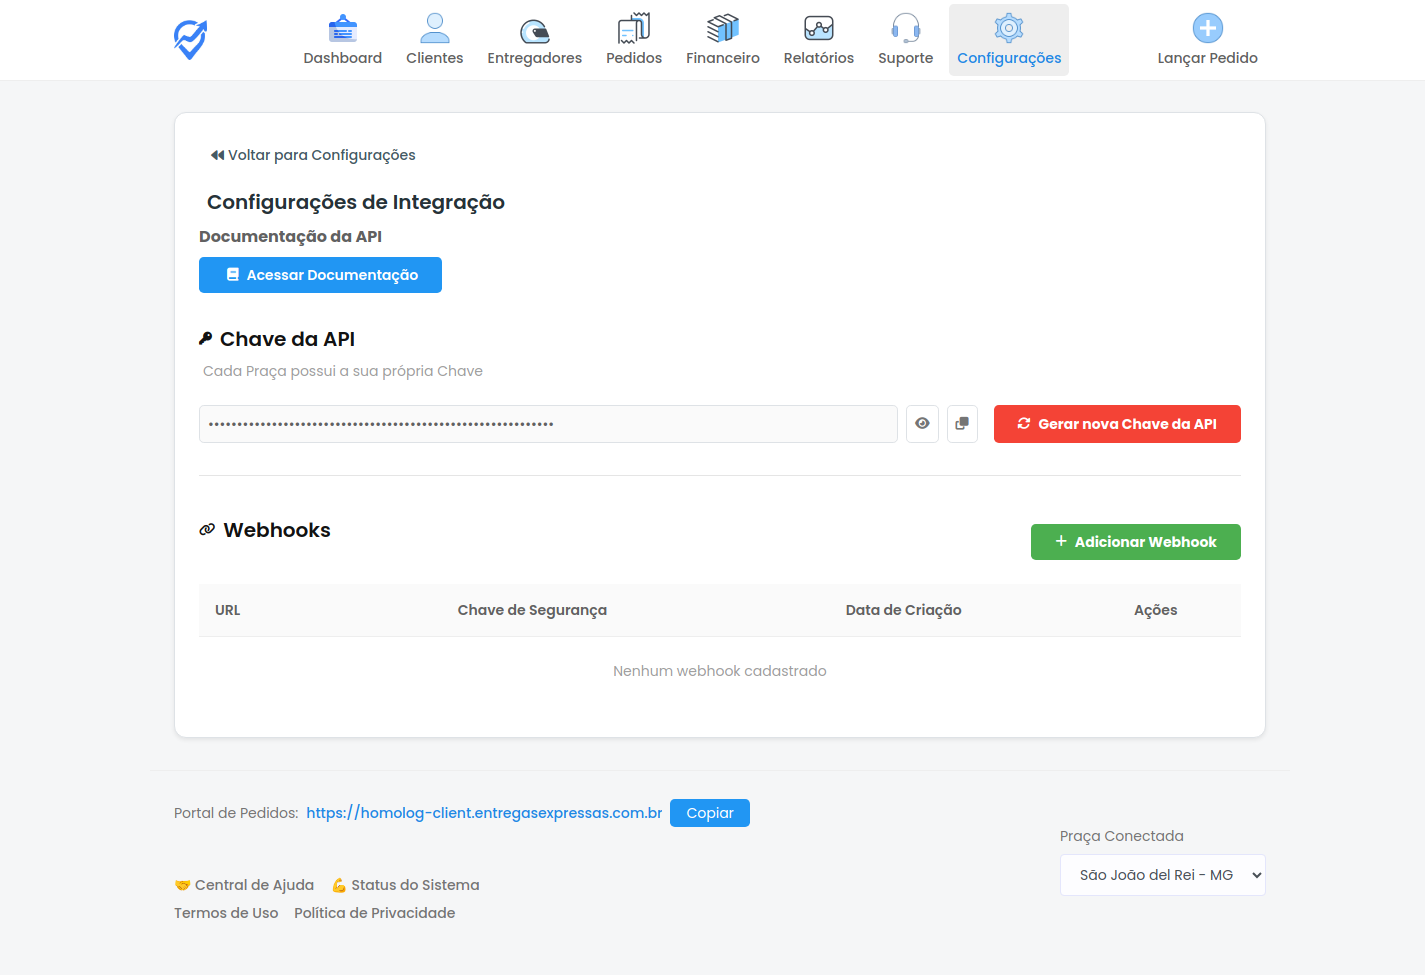
Task: Copy the API key to clipboard
Action: [962, 424]
